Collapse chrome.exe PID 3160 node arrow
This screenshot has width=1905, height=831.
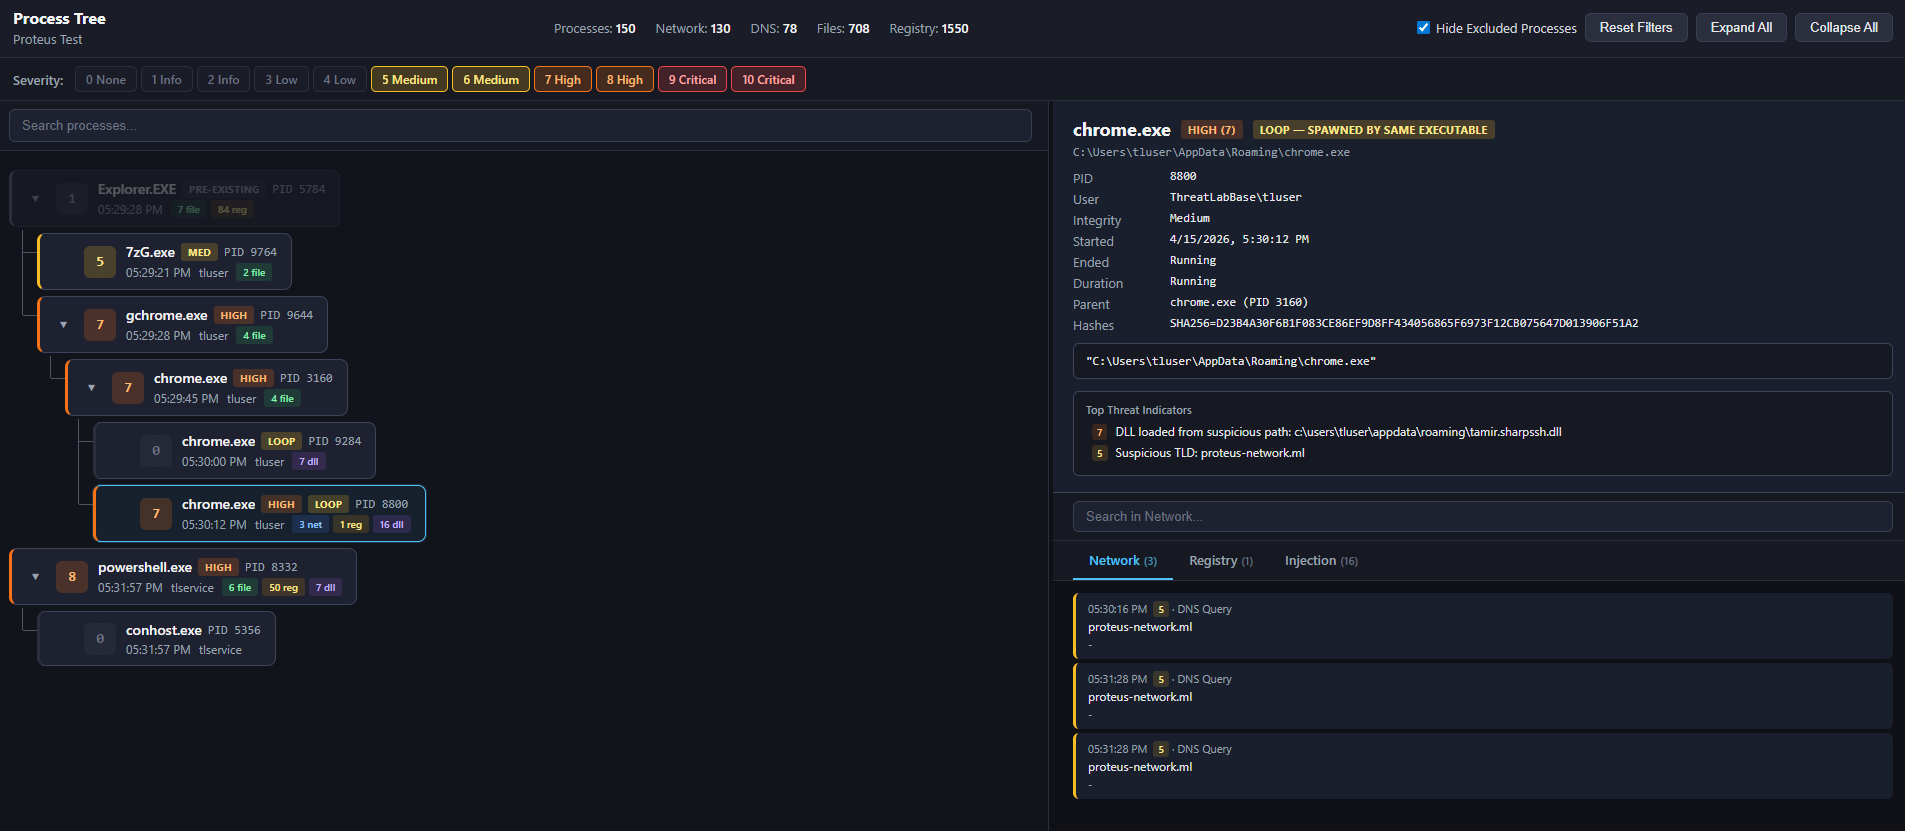click(x=91, y=388)
